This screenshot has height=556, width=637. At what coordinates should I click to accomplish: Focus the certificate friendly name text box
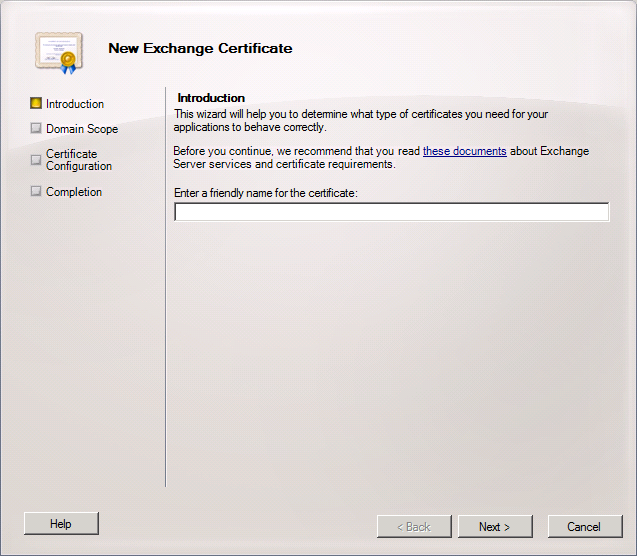pos(391,212)
